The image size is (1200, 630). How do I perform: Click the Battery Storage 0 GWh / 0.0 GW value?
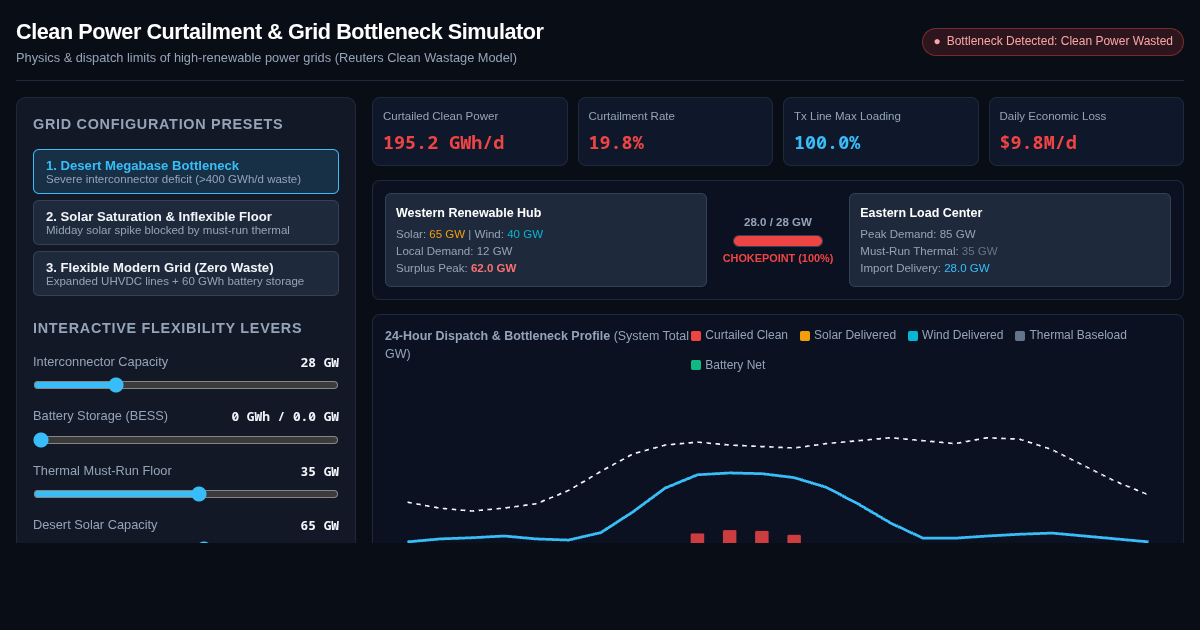pyautogui.click(x=285, y=416)
